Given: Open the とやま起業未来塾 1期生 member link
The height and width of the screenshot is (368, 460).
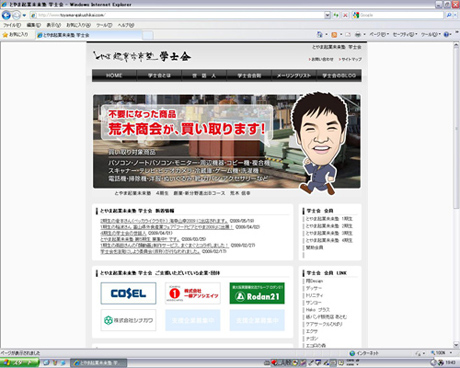Looking at the screenshot, I should coord(329,219).
